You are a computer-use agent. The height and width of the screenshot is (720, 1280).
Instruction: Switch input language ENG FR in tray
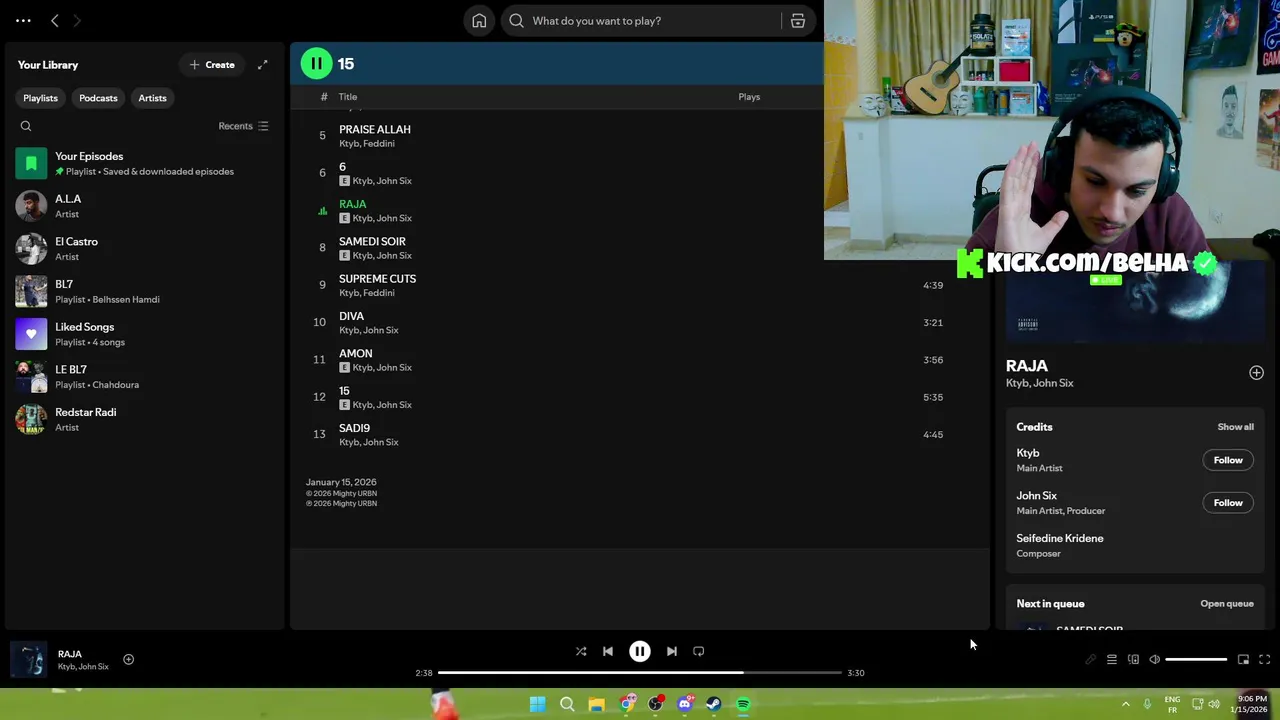1172,704
